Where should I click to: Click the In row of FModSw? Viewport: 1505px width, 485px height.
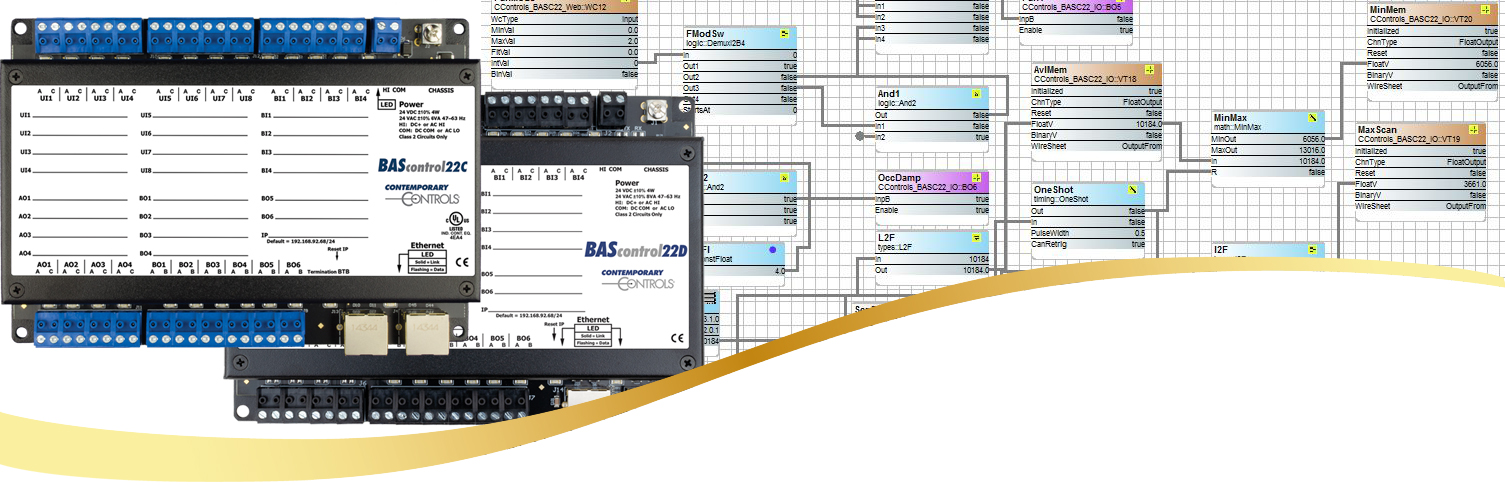(x=741, y=55)
